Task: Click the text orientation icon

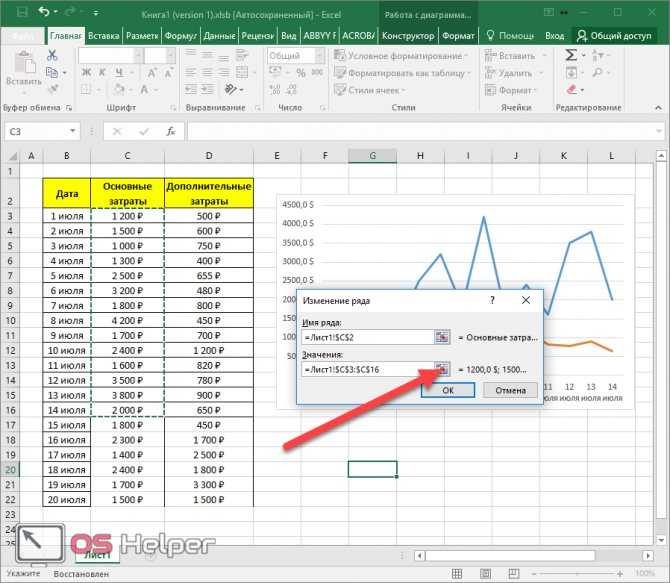Action: coord(231,90)
